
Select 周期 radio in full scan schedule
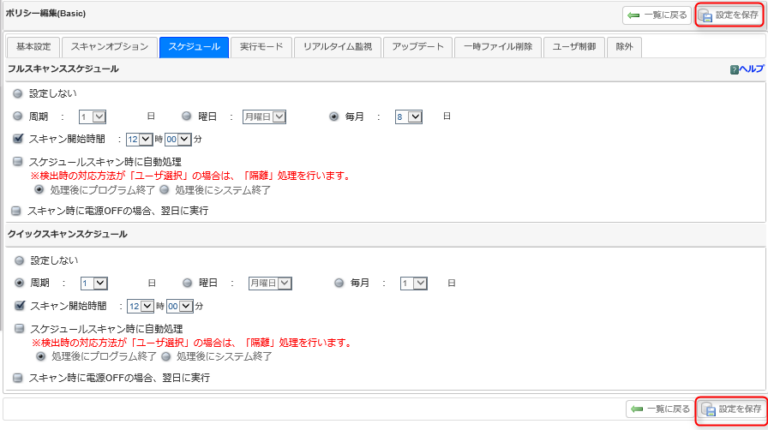pos(18,116)
